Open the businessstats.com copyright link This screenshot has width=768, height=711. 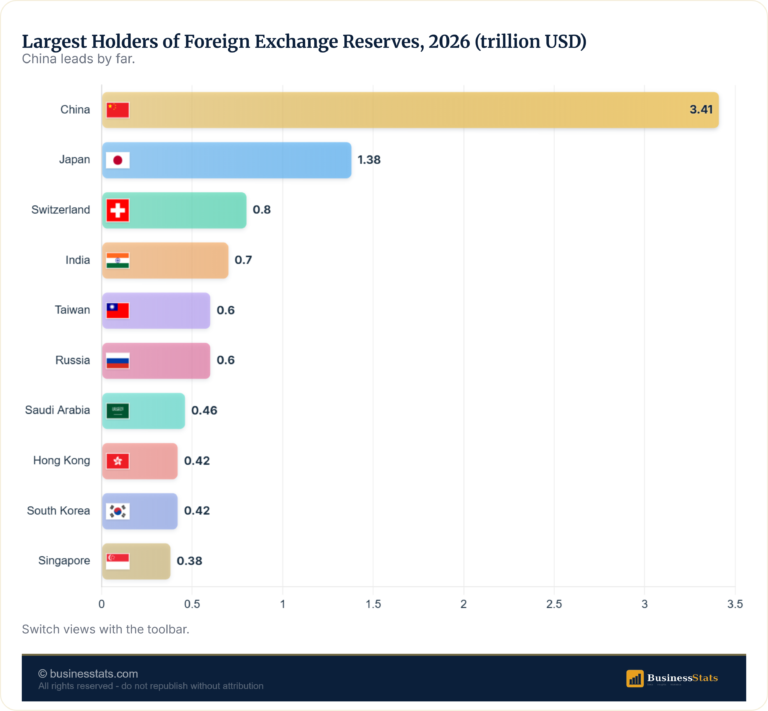tap(88, 674)
